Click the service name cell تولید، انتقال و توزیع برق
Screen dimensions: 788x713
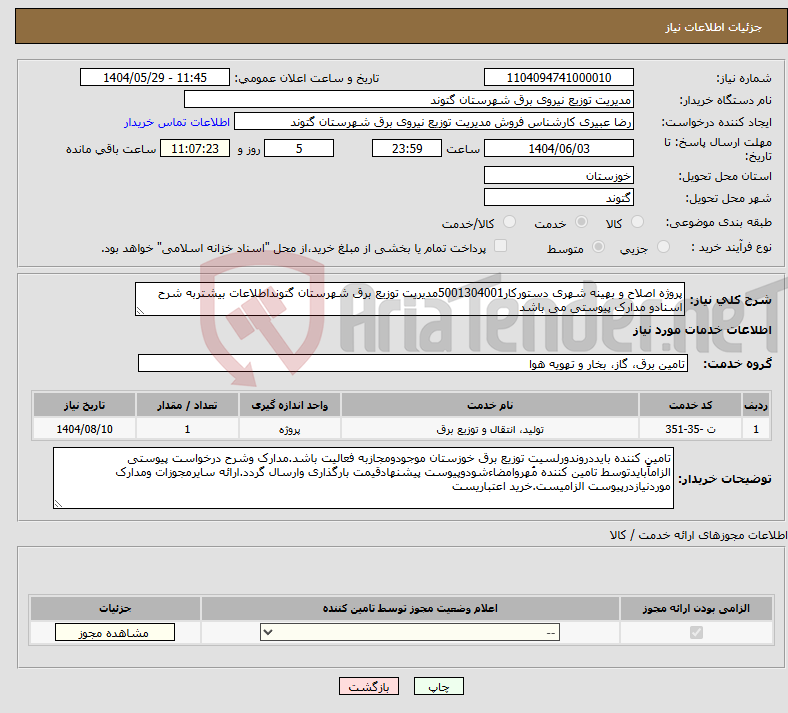pyautogui.click(x=489, y=429)
